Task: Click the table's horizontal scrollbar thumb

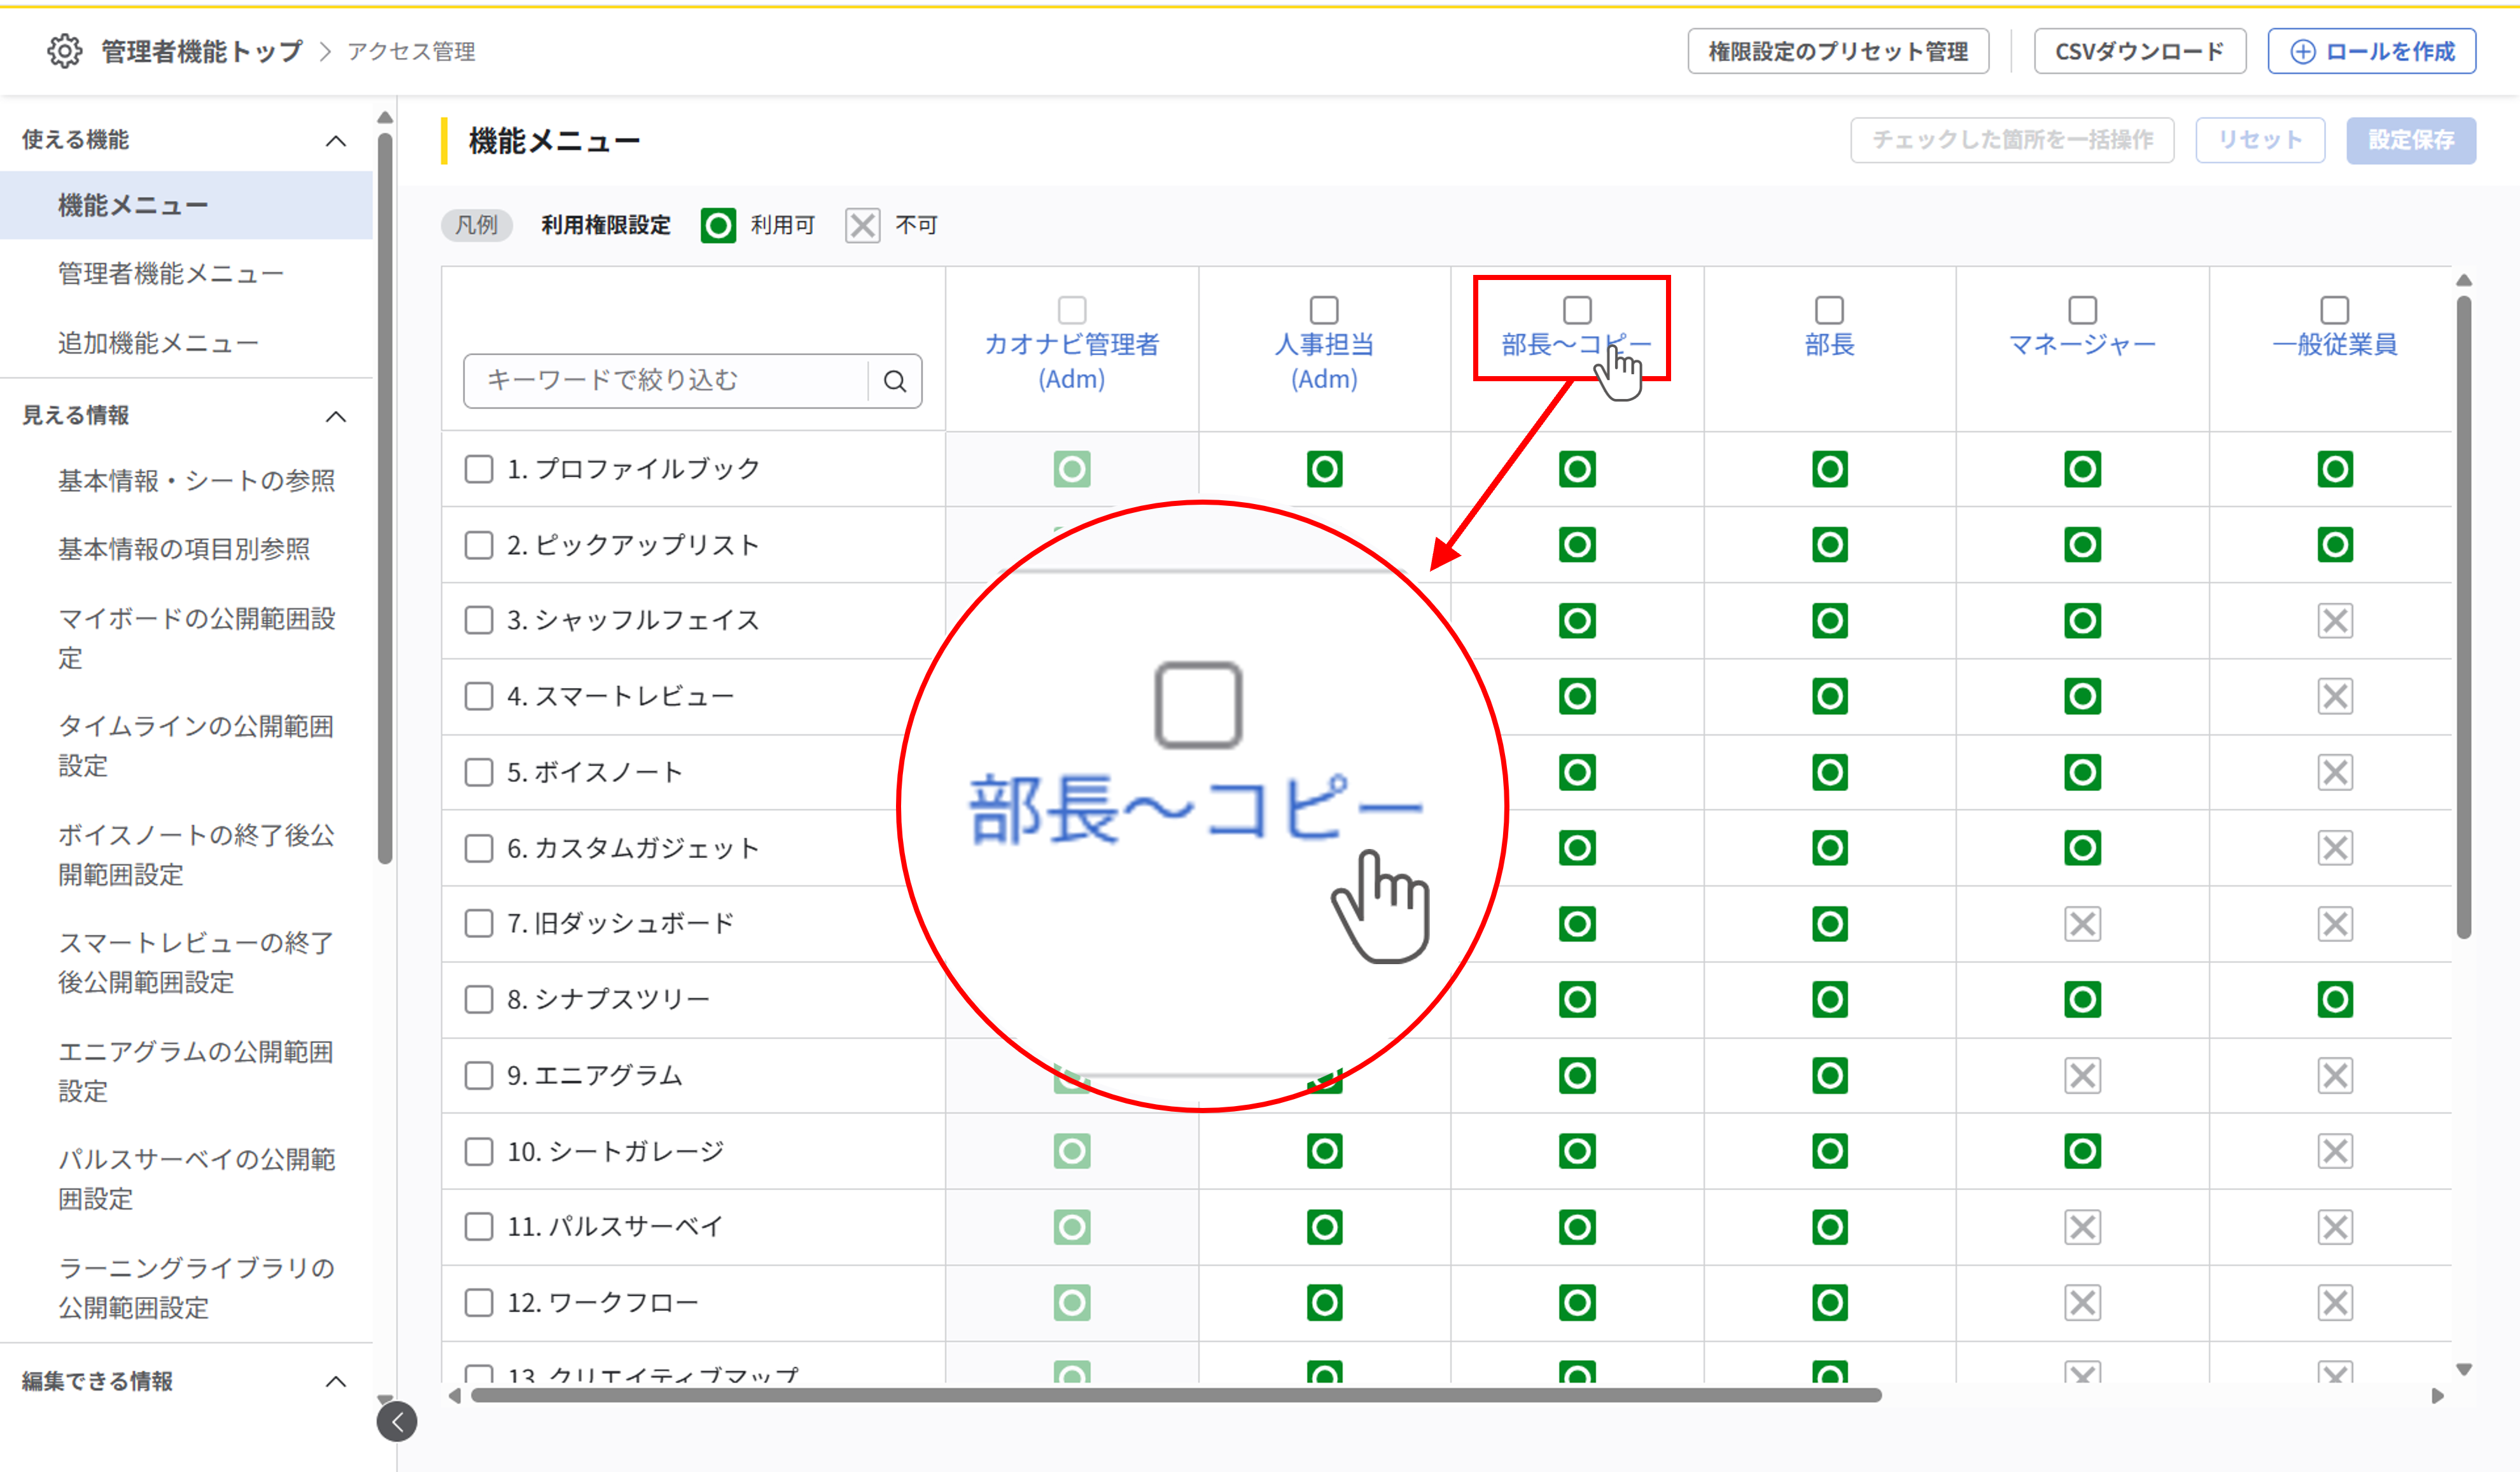Action: point(1176,1396)
